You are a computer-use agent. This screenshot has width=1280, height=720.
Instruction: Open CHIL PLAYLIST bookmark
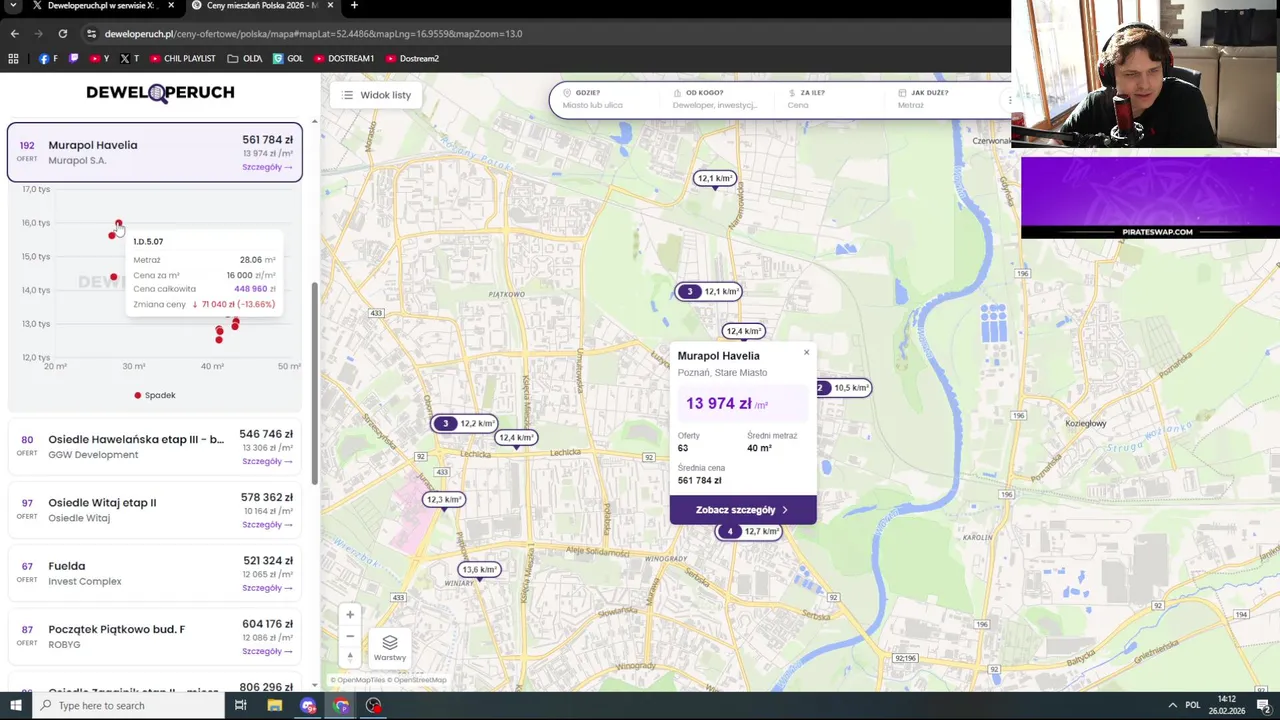(183, 59)
